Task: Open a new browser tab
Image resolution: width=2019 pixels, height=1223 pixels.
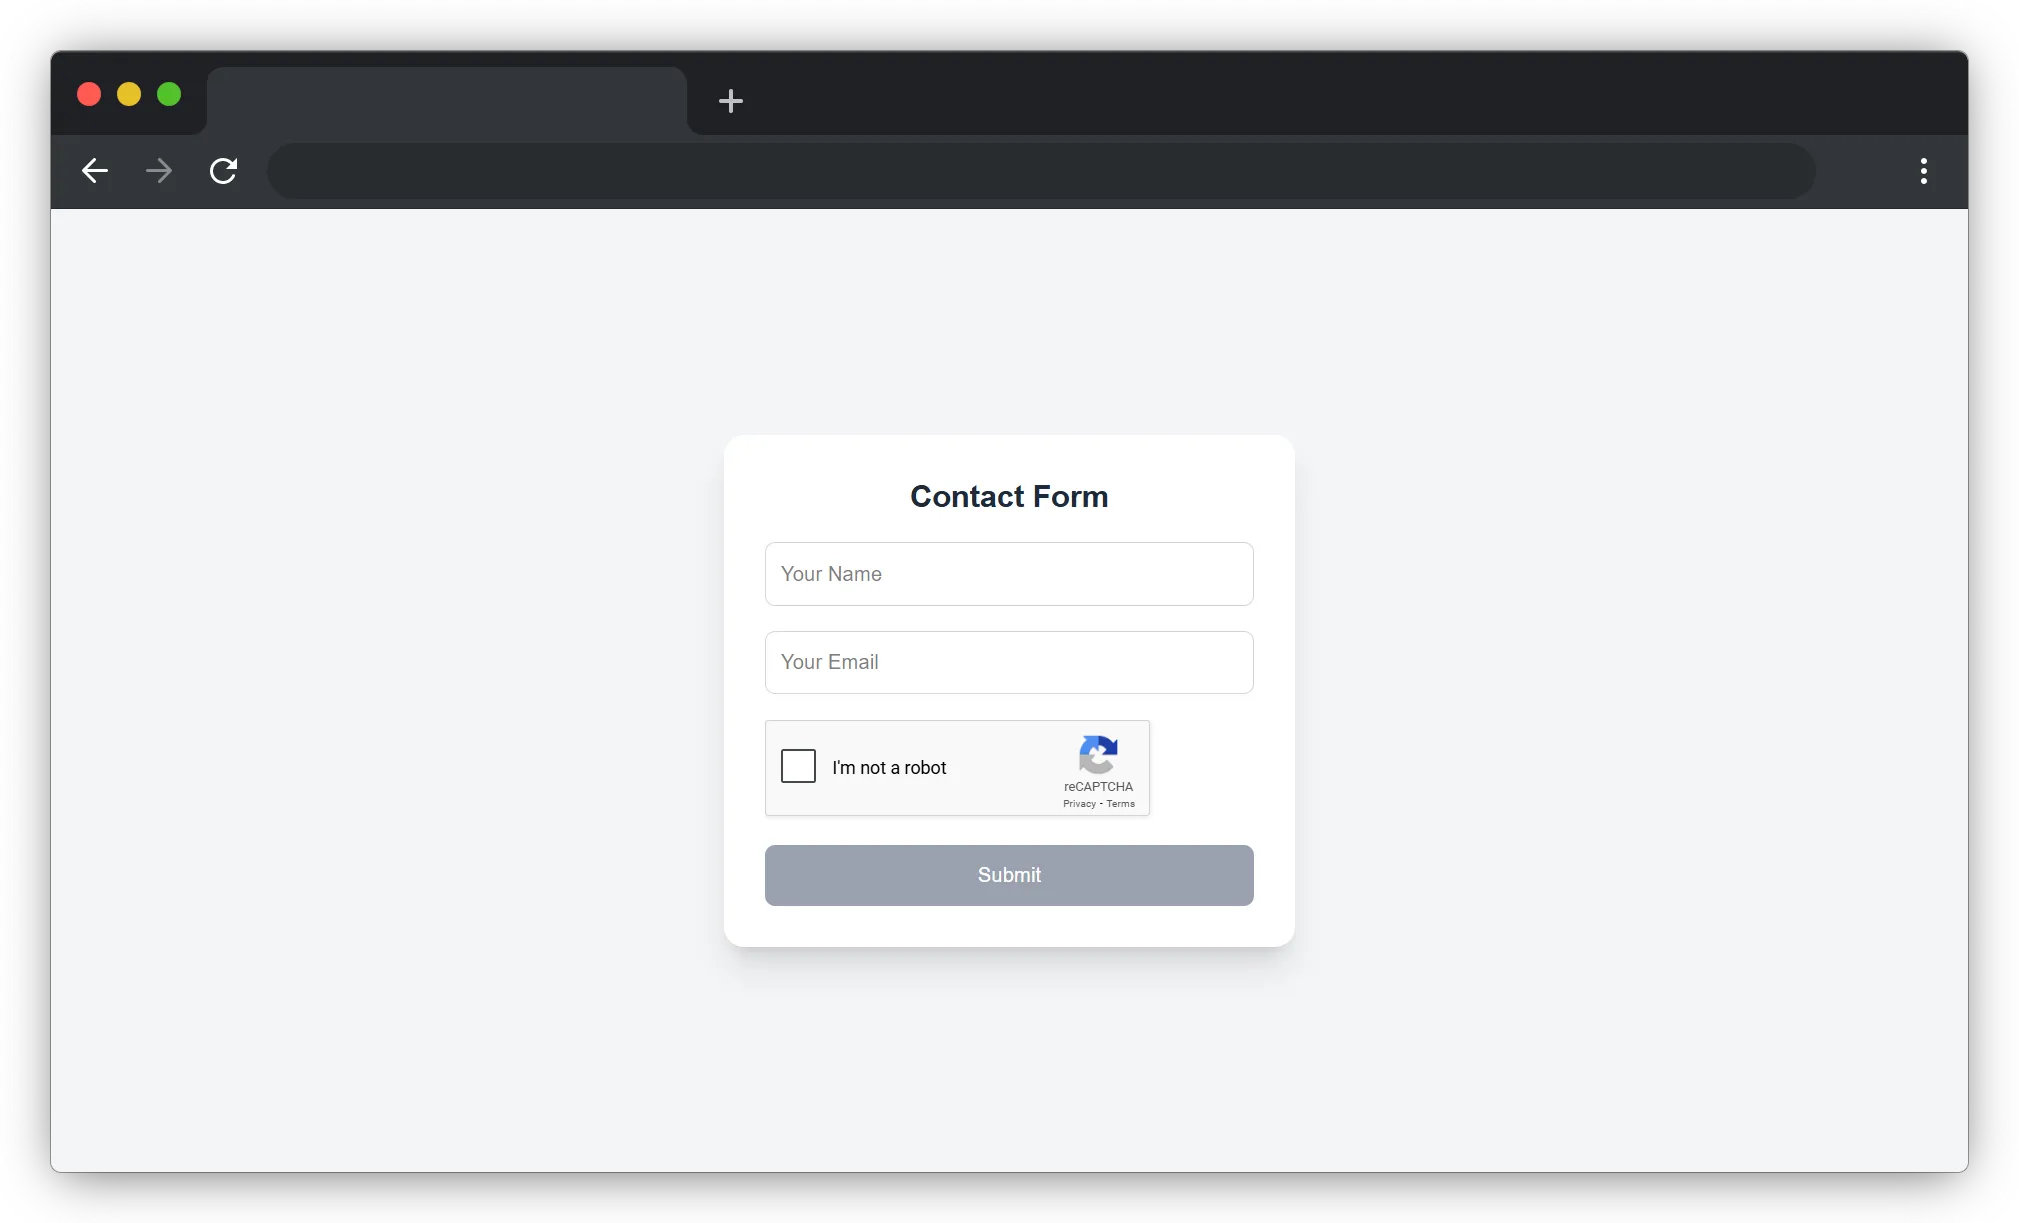Action: click(x=731, y=100)
